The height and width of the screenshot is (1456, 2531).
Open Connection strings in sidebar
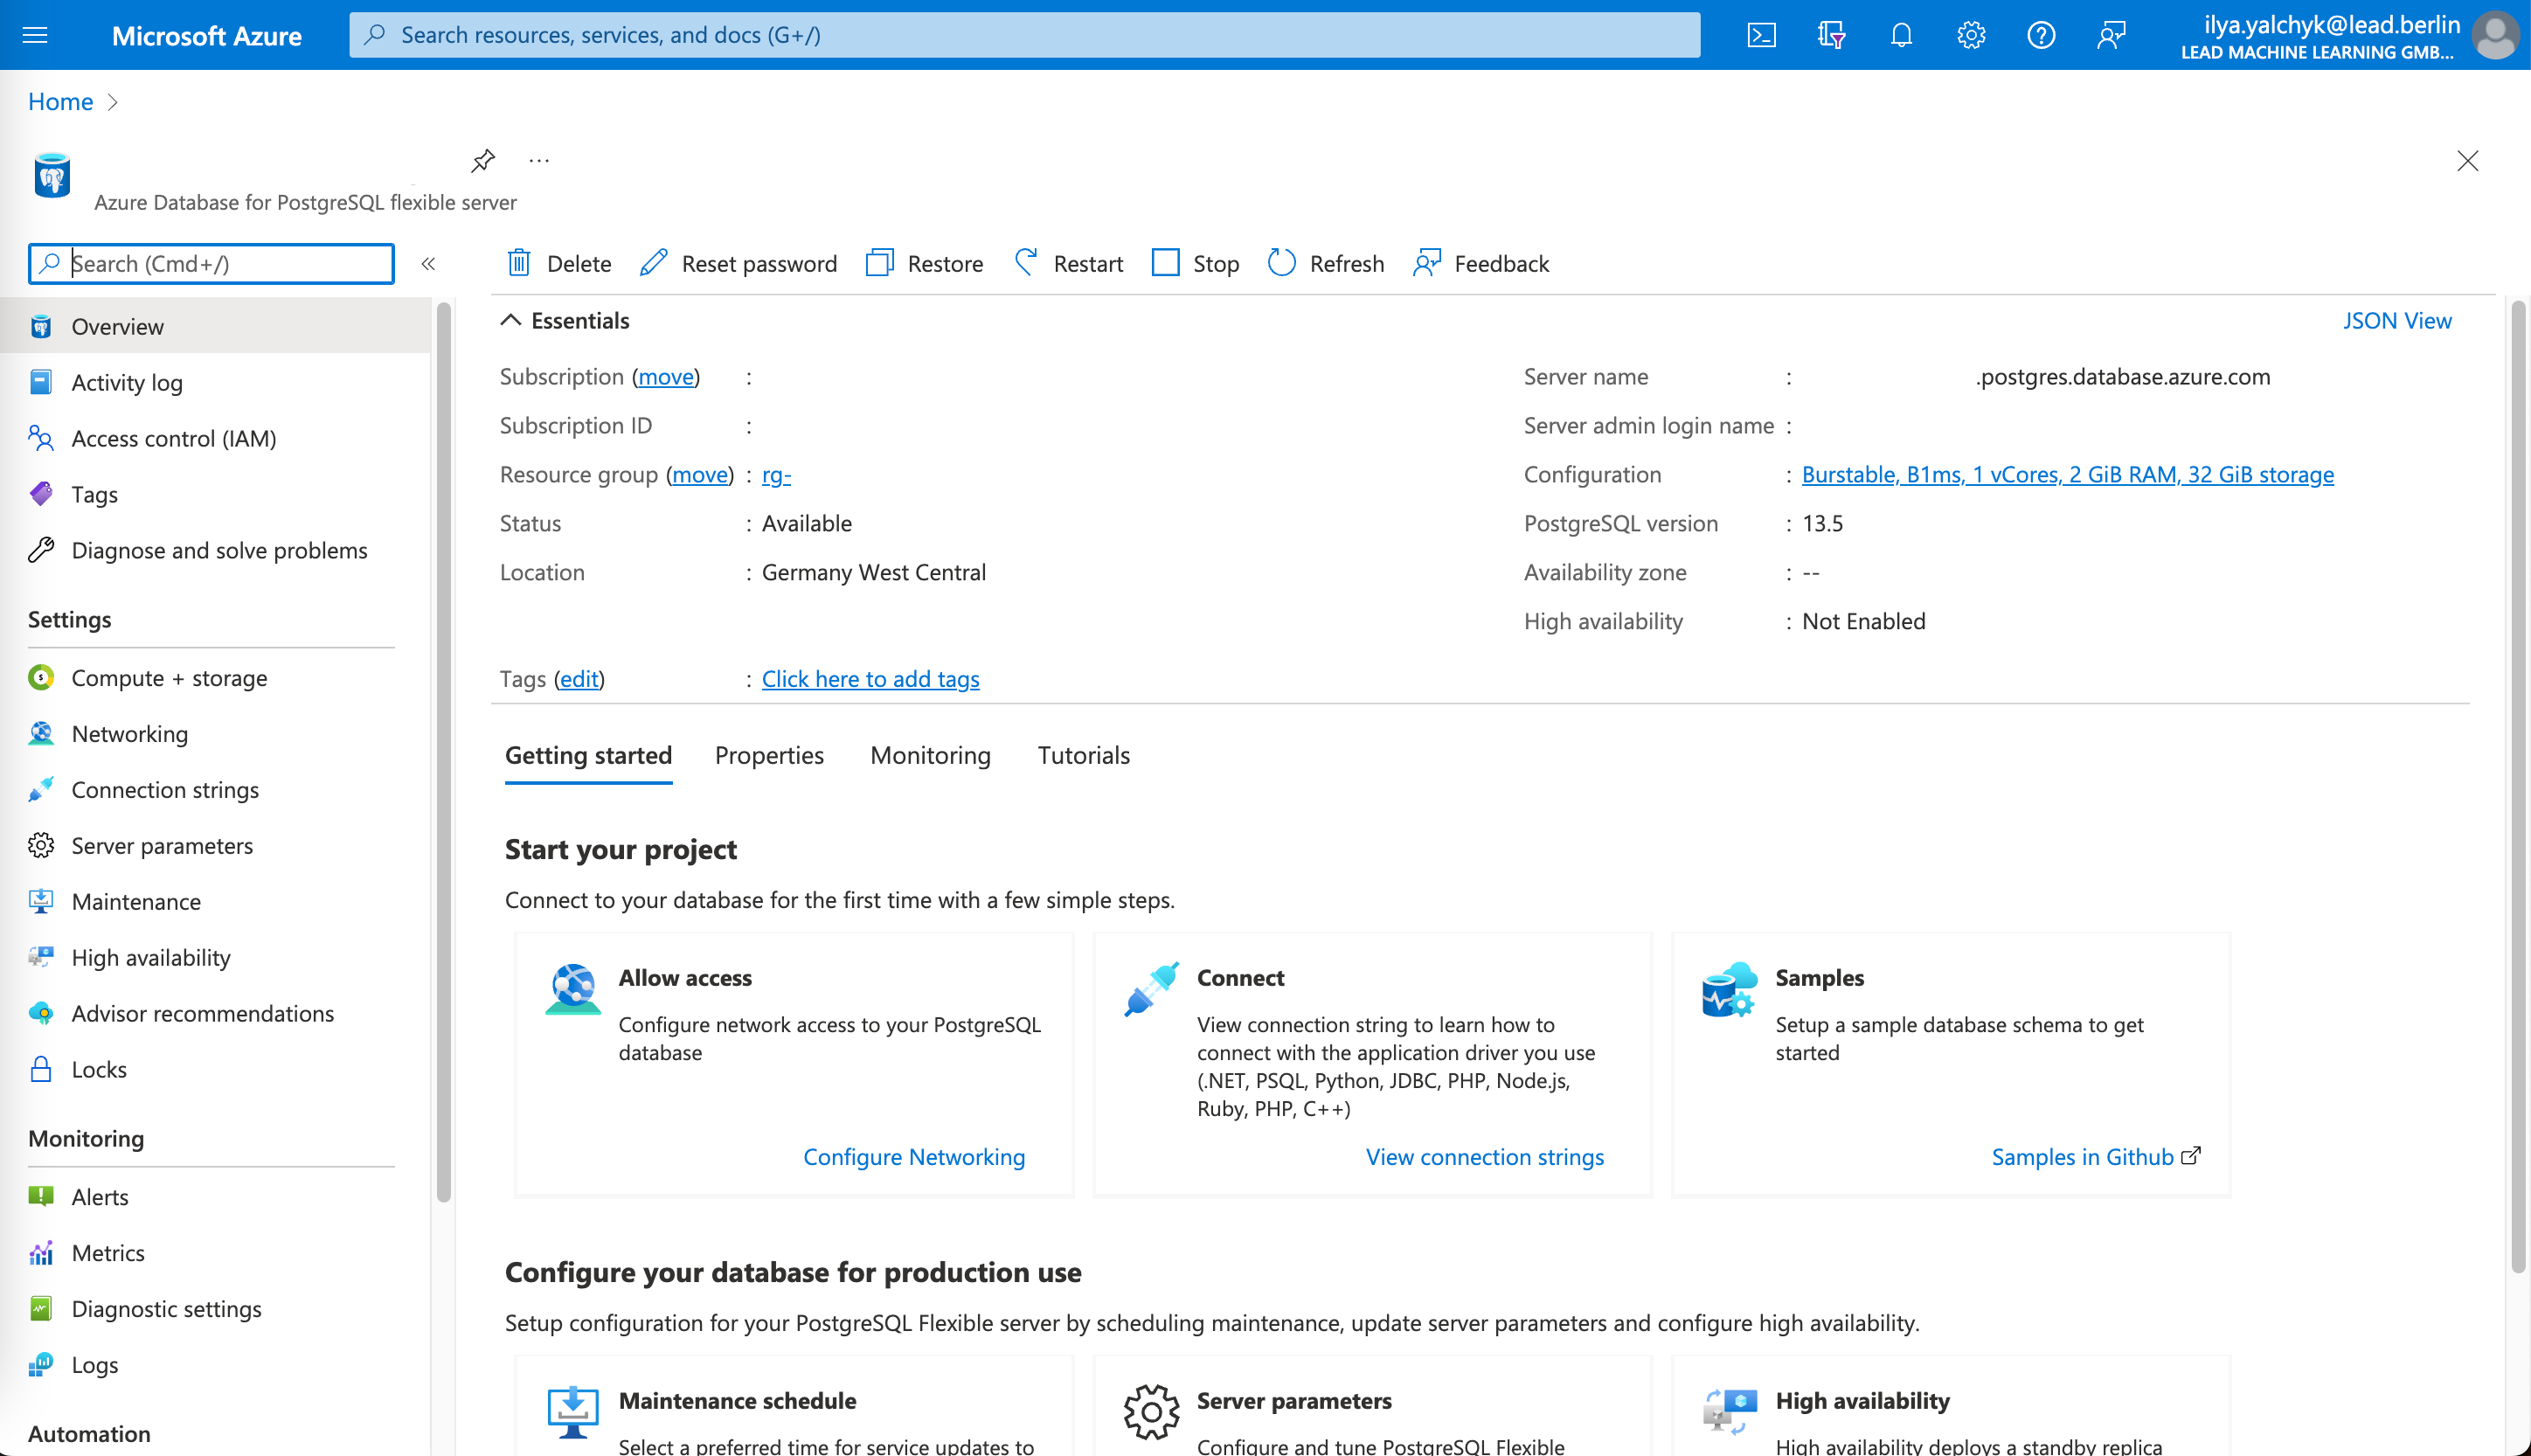(x=165, y=790)
